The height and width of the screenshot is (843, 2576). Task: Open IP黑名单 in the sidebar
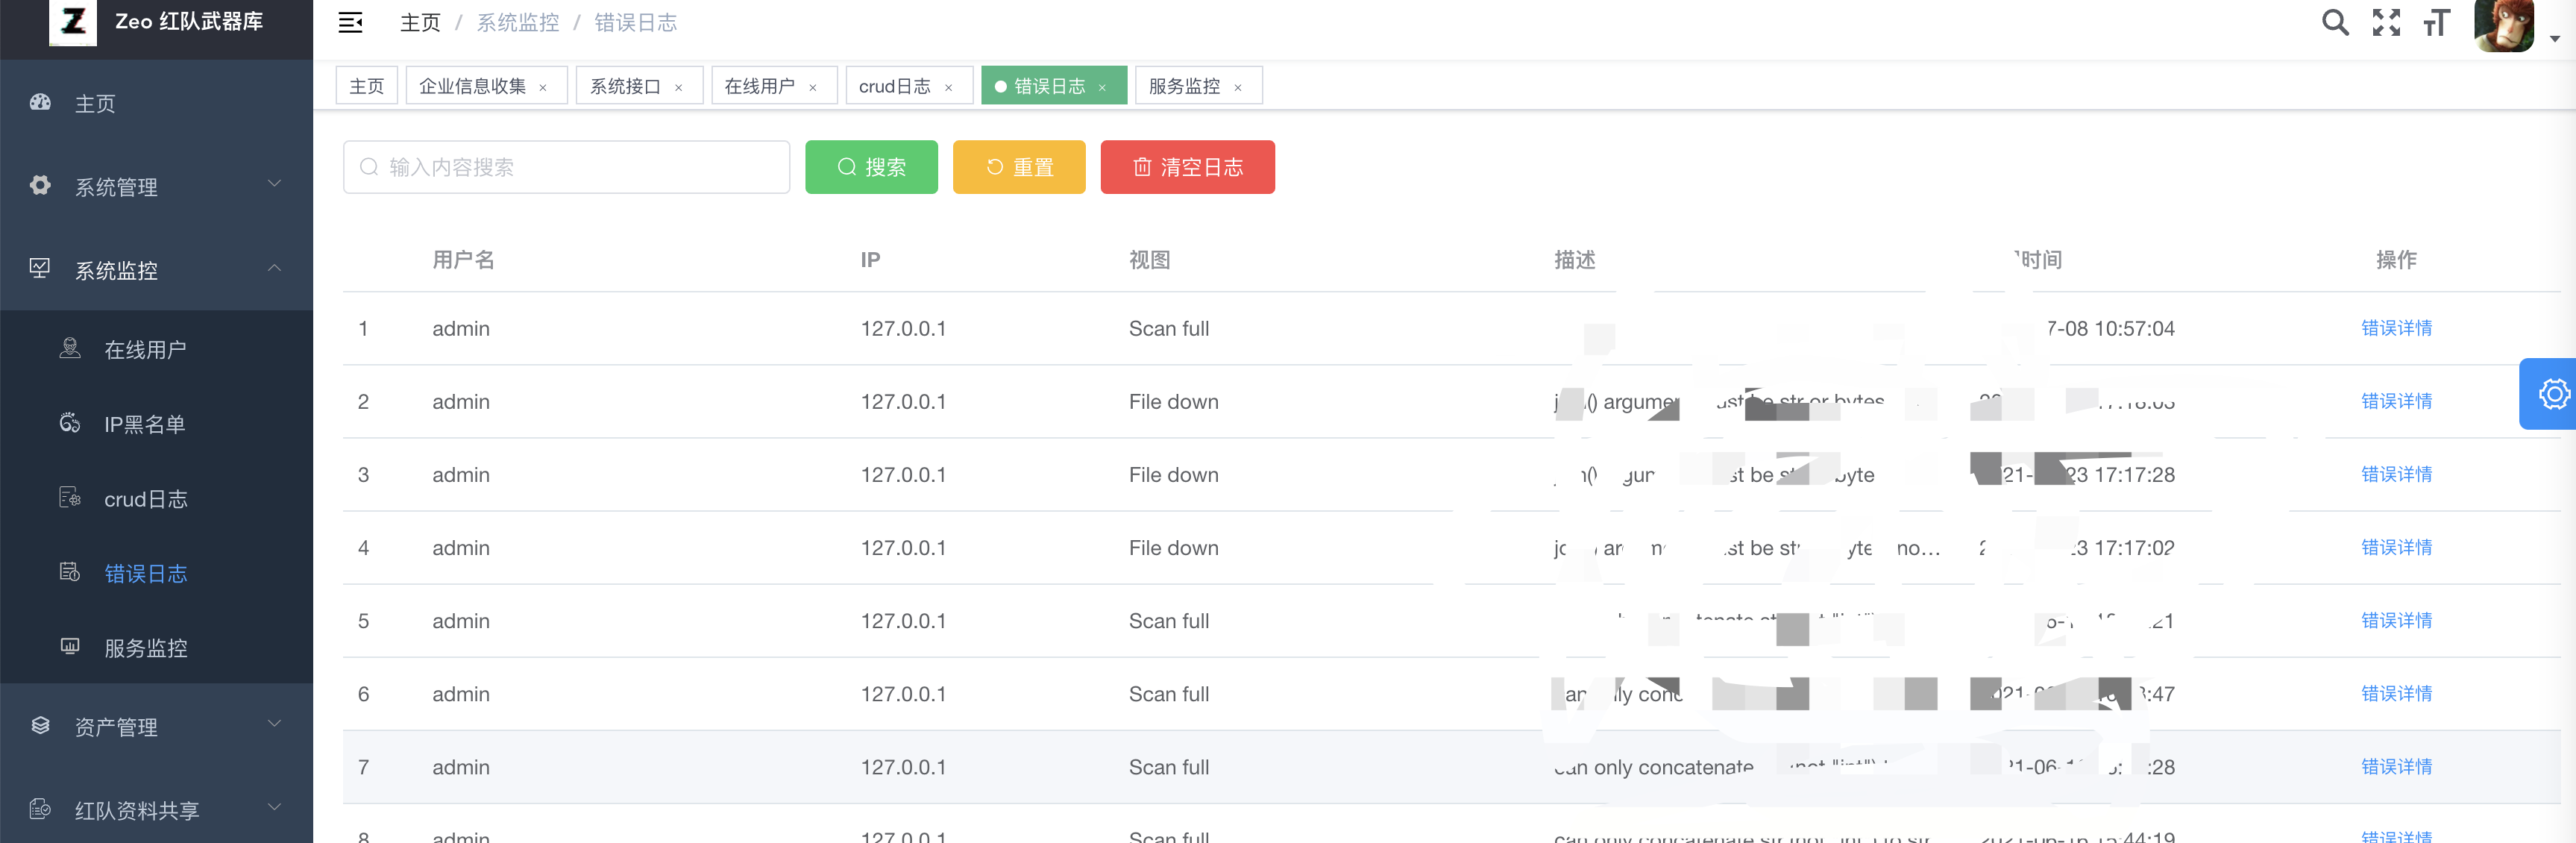point(145,424)
